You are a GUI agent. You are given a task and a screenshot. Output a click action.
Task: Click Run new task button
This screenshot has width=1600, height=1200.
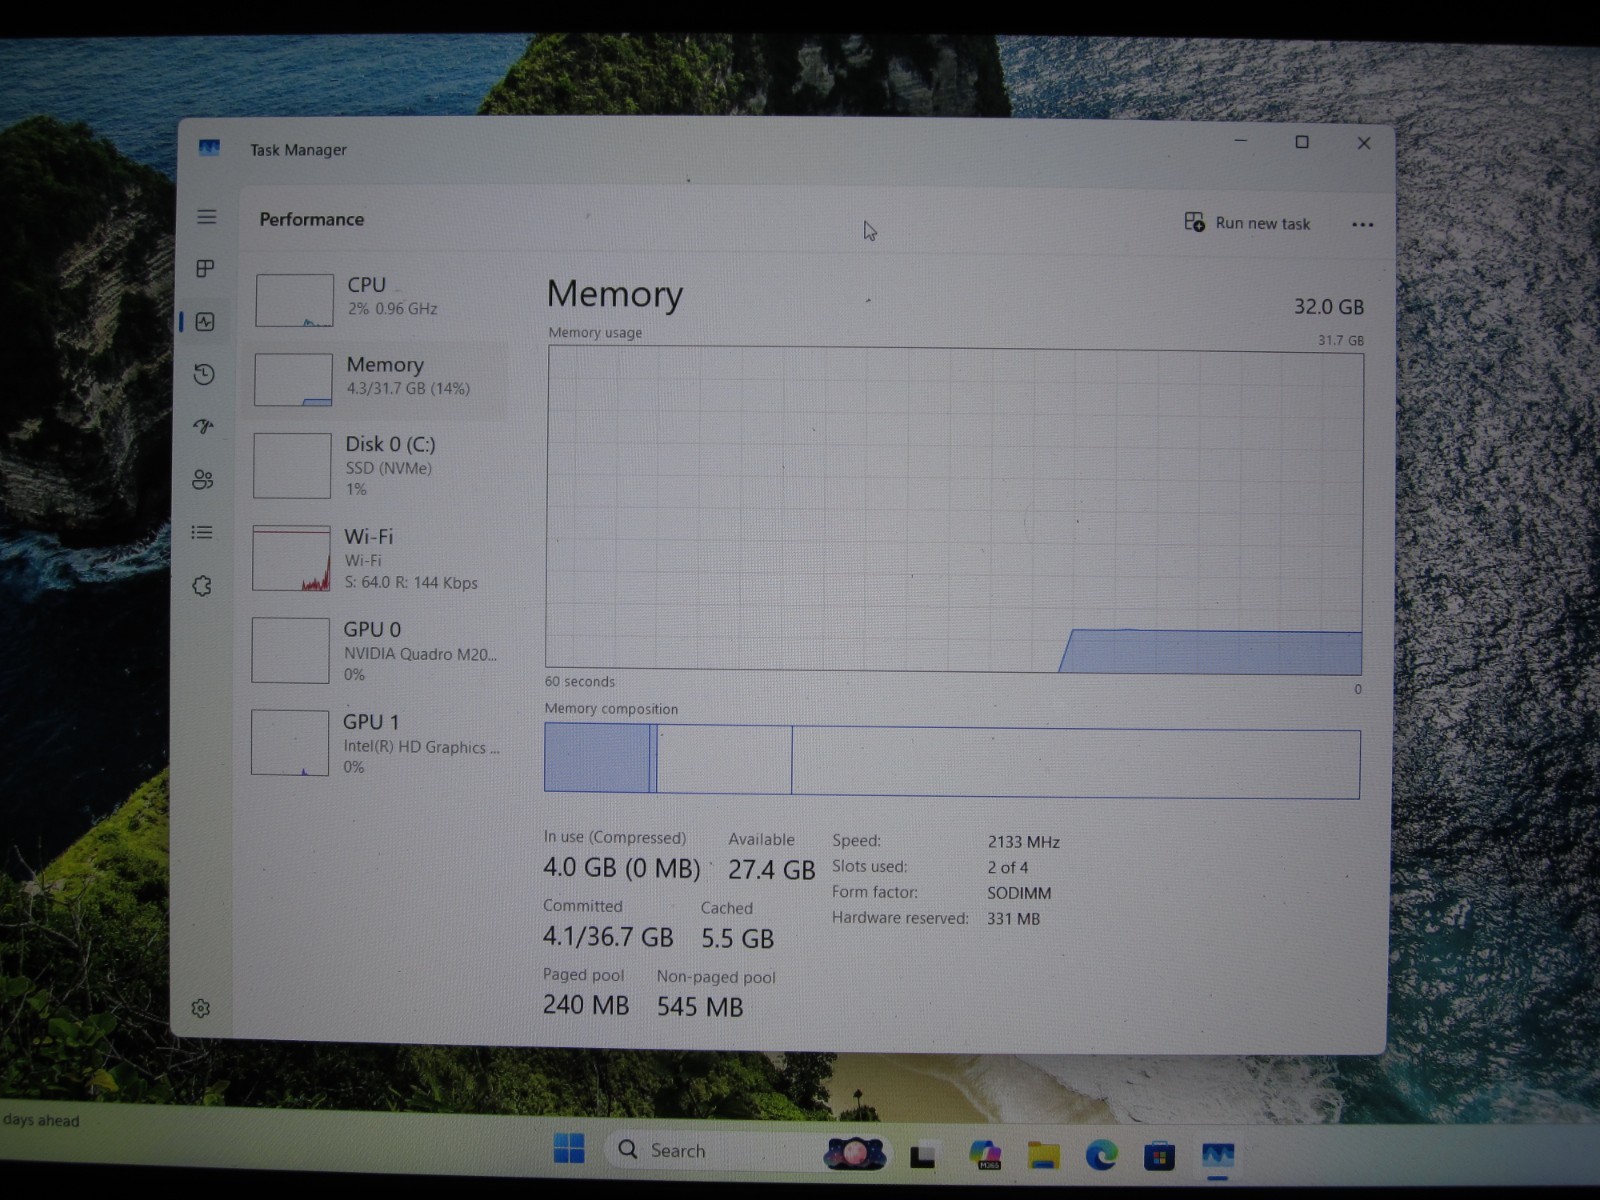[1247, 223]
